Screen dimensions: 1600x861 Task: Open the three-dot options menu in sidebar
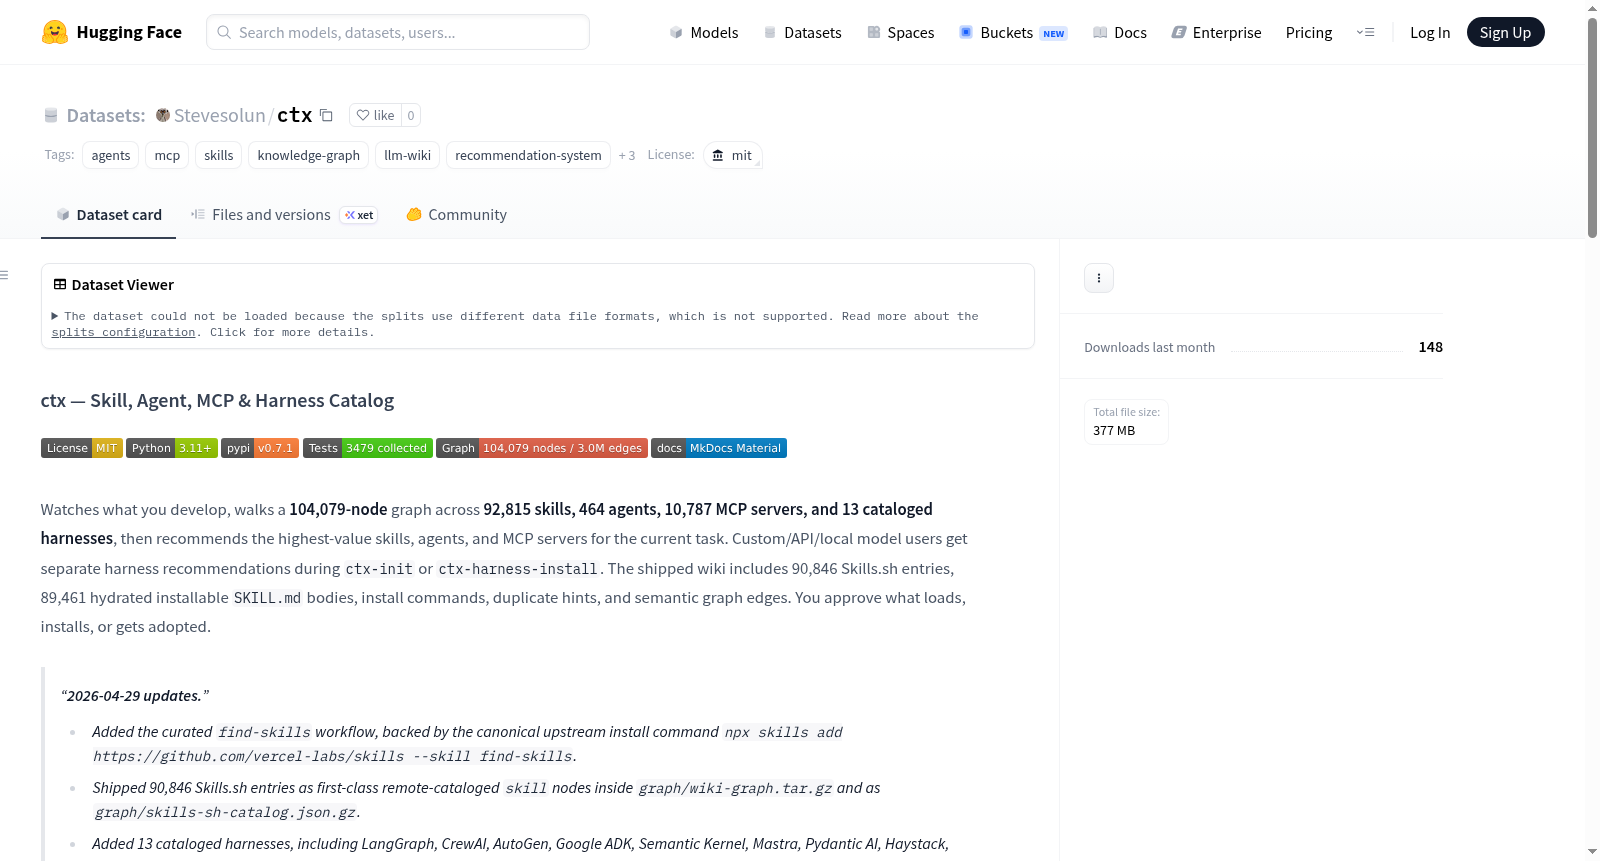point(1099,278)
